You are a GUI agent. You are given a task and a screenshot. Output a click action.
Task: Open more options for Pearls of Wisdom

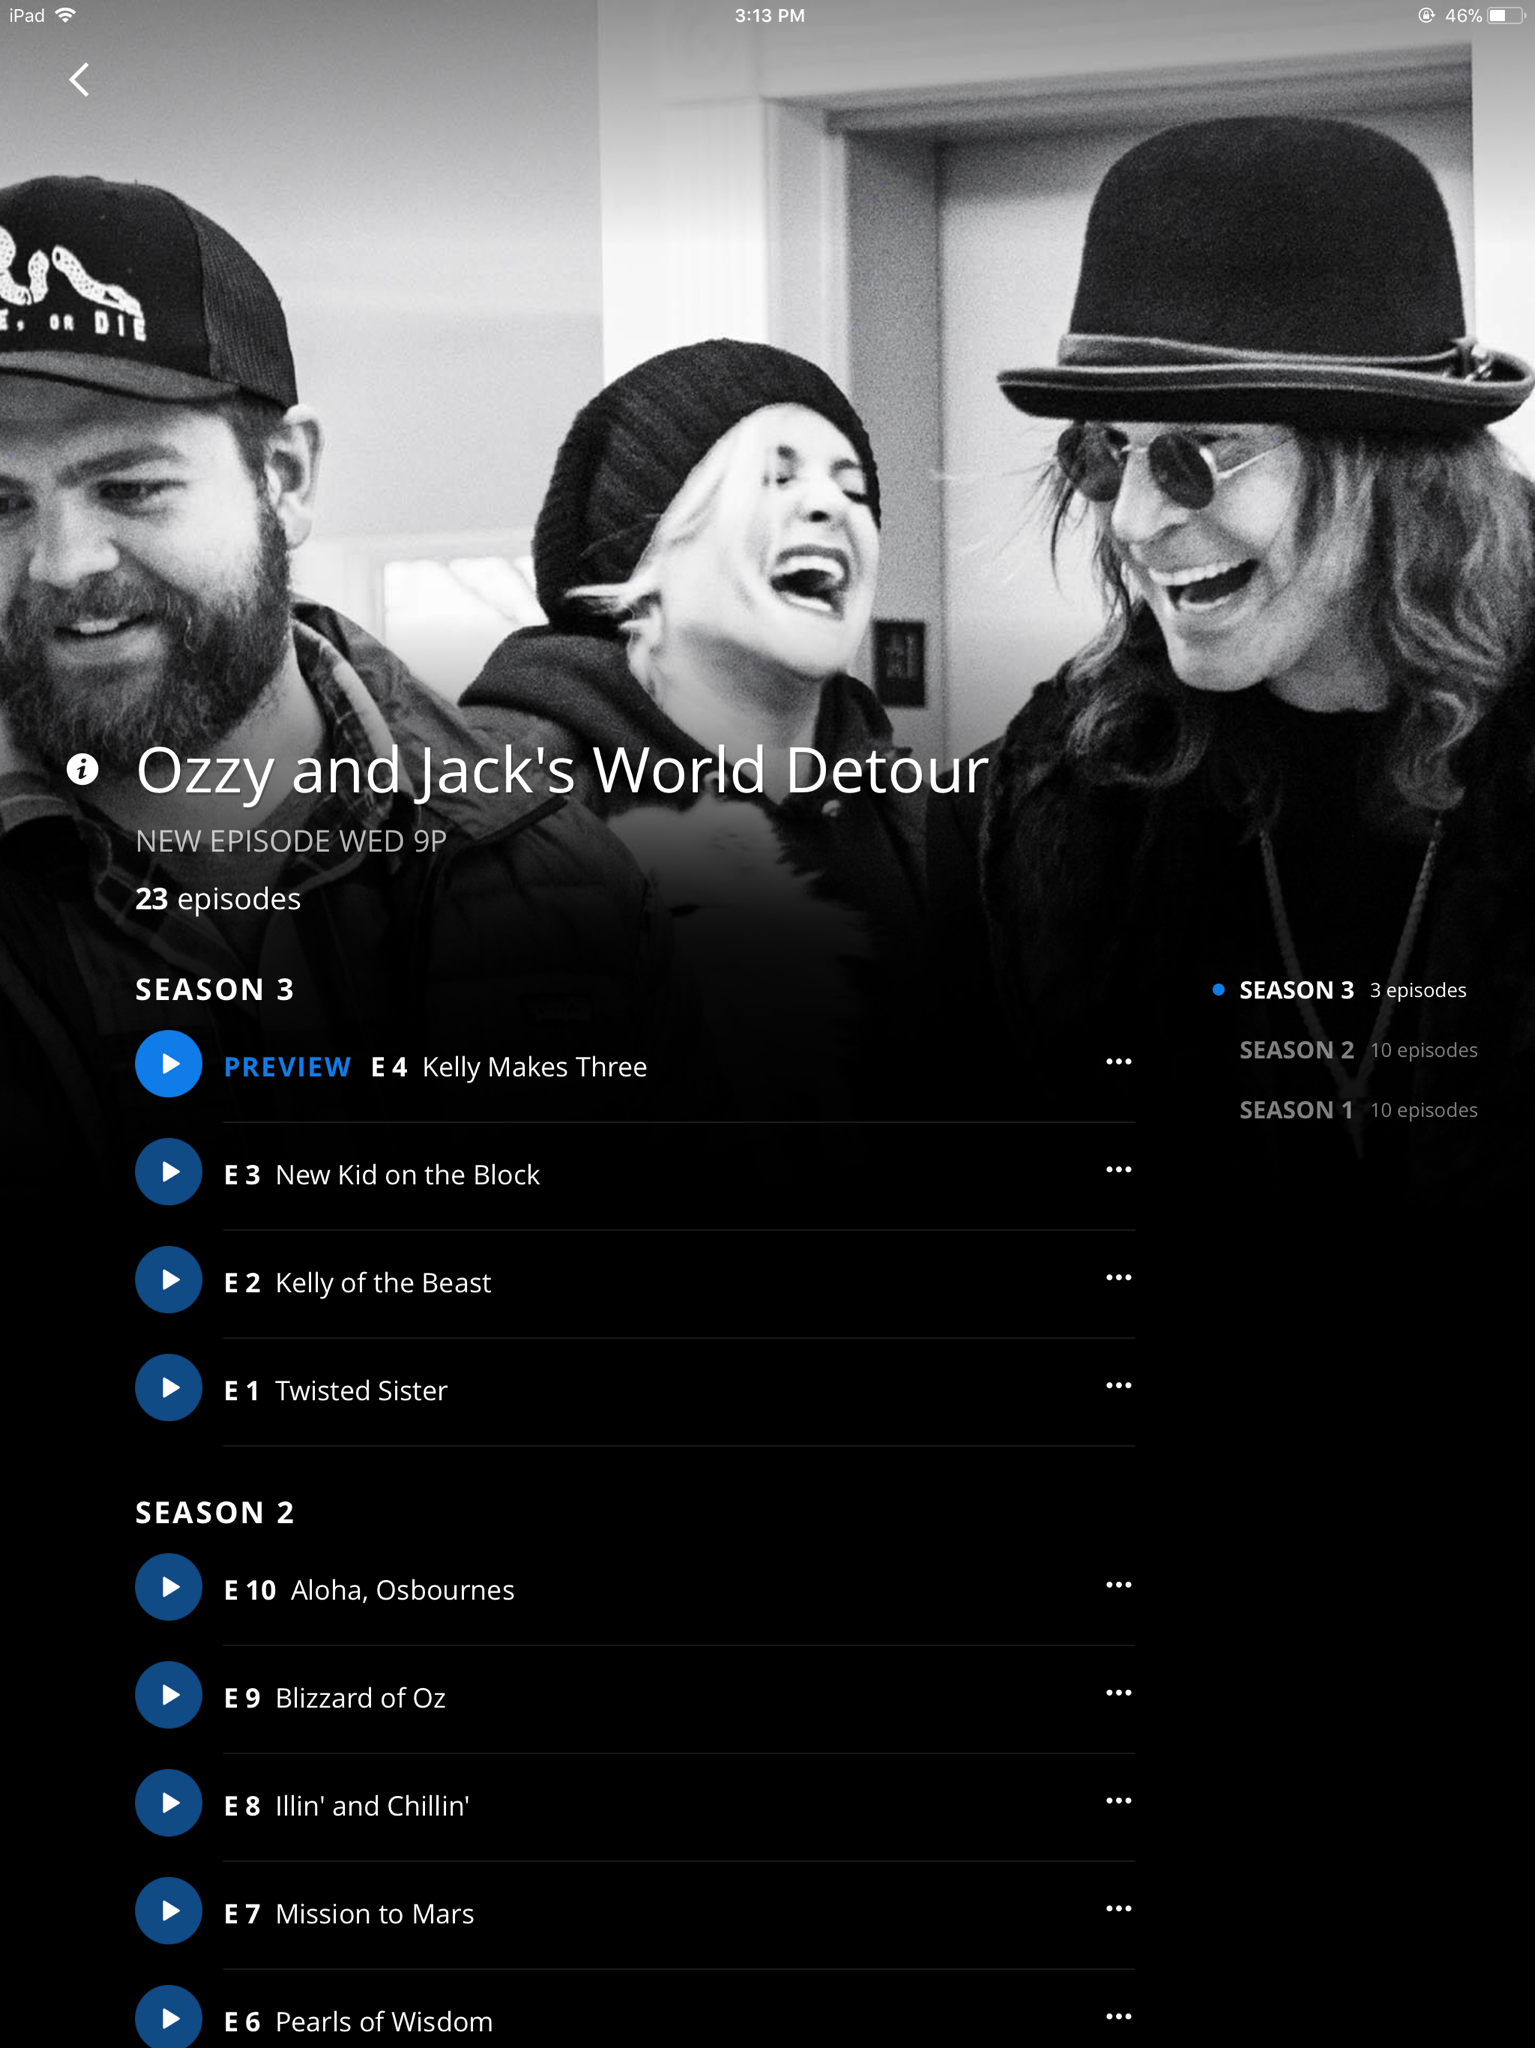point(1118,2017)
